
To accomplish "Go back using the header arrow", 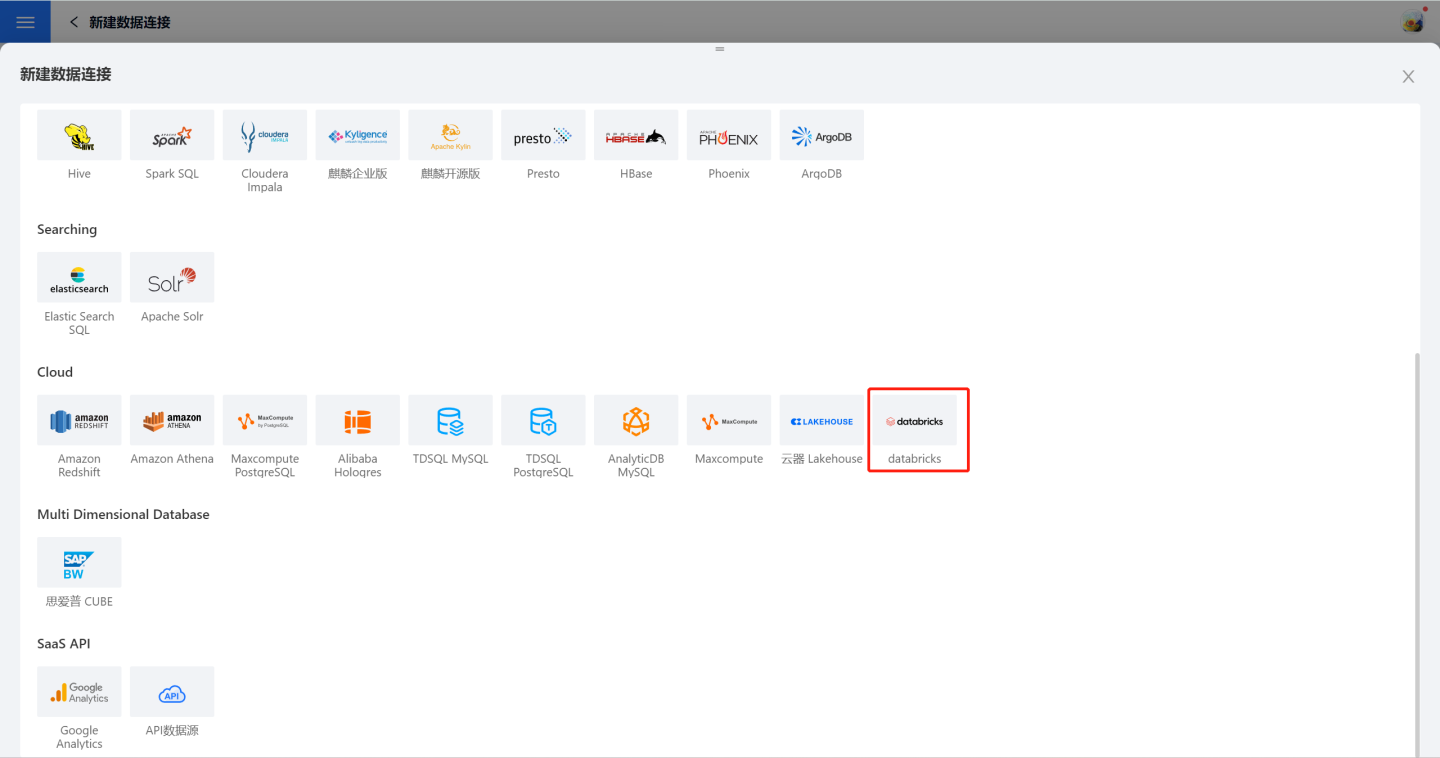I will click(x=74, y=22).
